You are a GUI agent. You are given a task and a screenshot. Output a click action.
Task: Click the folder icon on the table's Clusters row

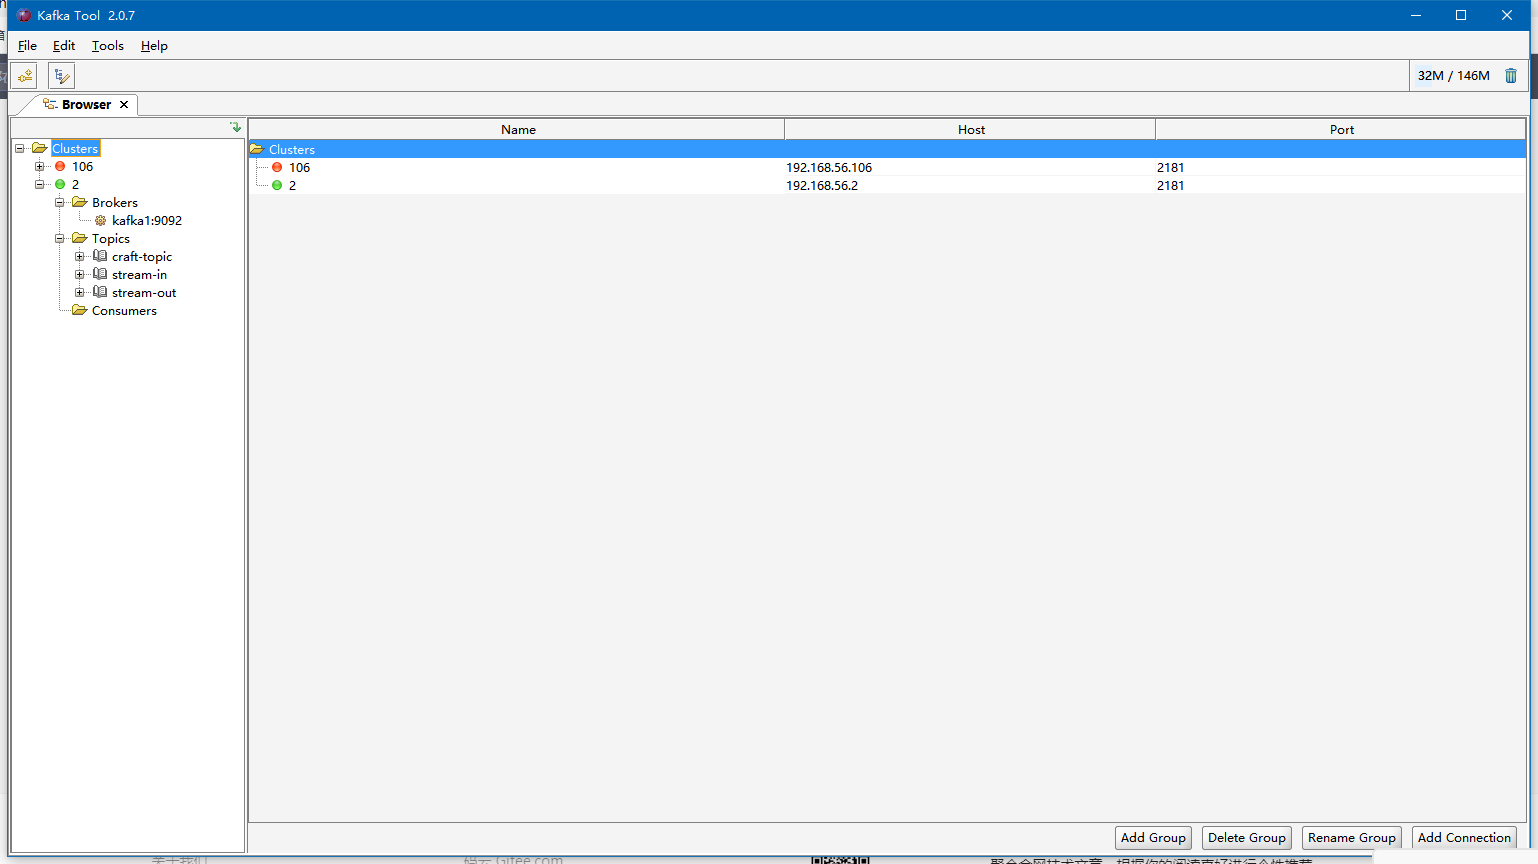(x=257, y=150)
